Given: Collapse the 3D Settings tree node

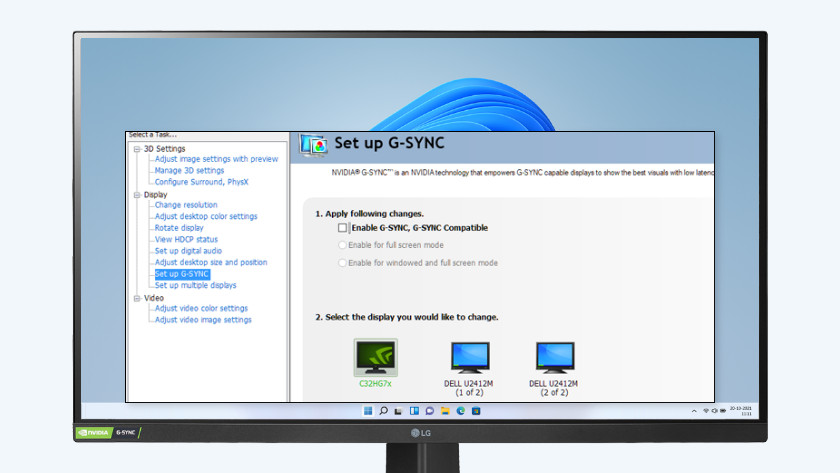Looking at the screenshot, I should (x=136, y=148).
